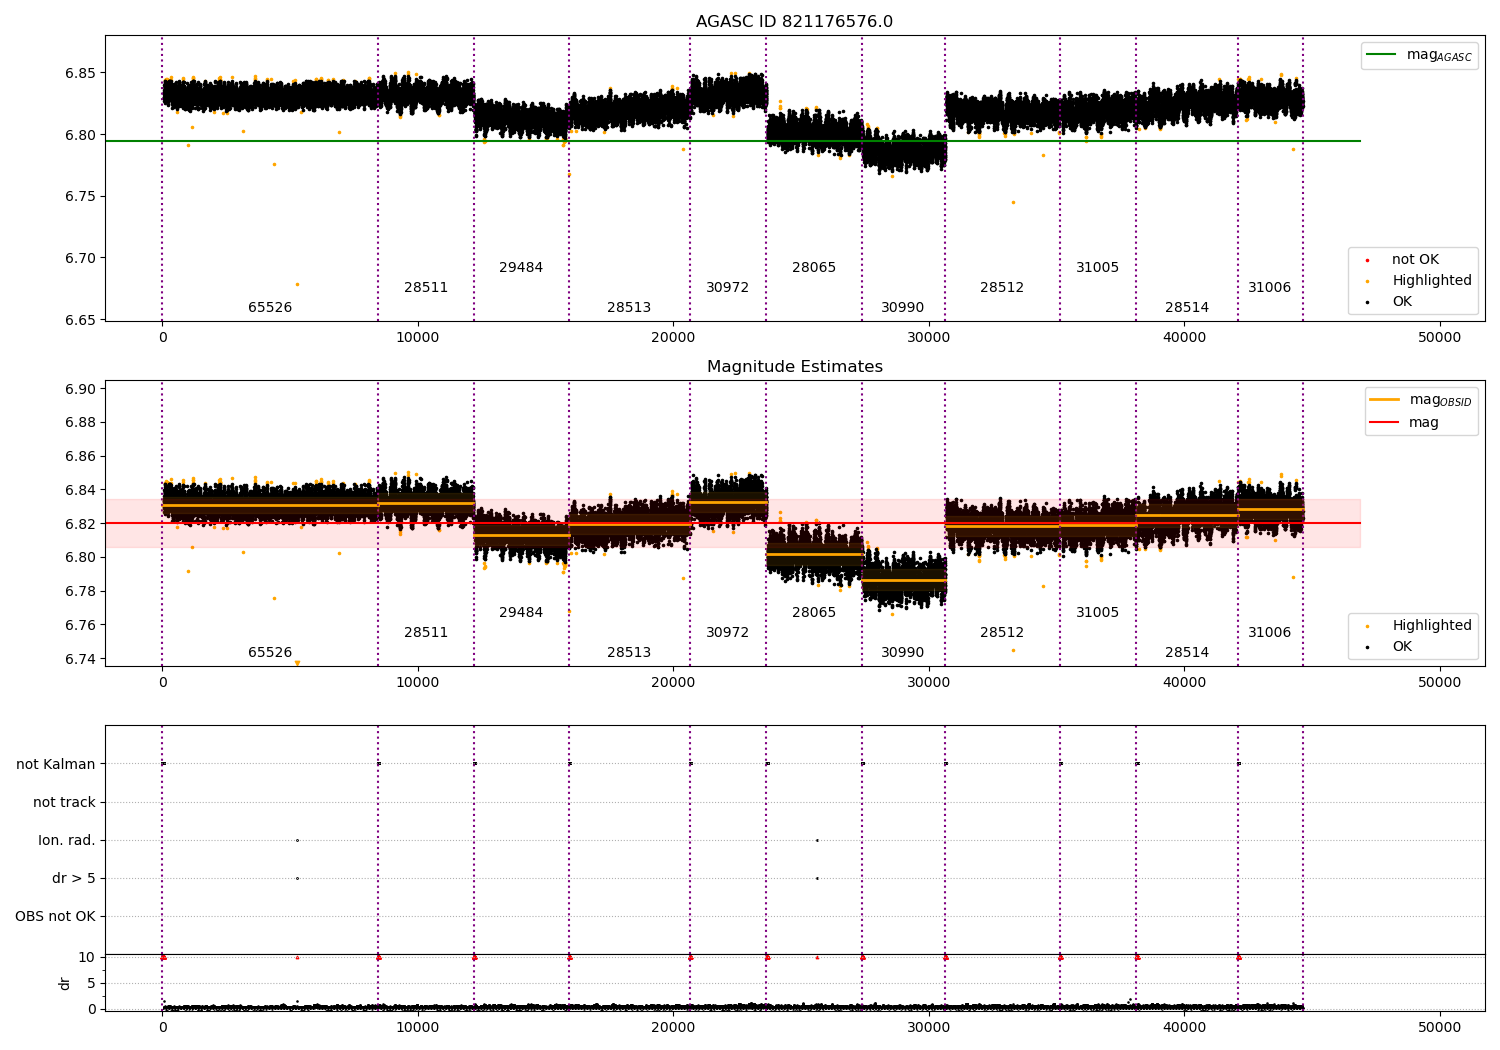Click the 10000 x-tick under the middle plot
The width and height of the screenshot is (1500, 1050).
pyautogui.click(x=417, y=683)
